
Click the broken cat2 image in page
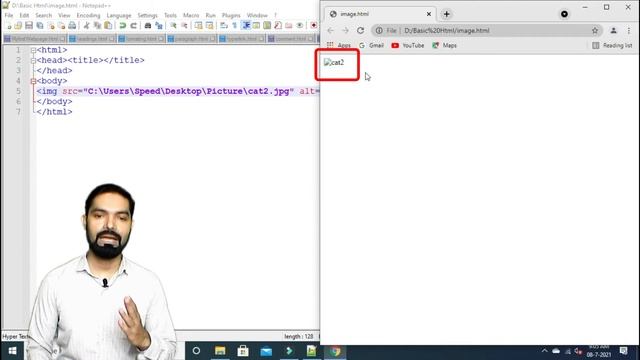click(334, 62)
